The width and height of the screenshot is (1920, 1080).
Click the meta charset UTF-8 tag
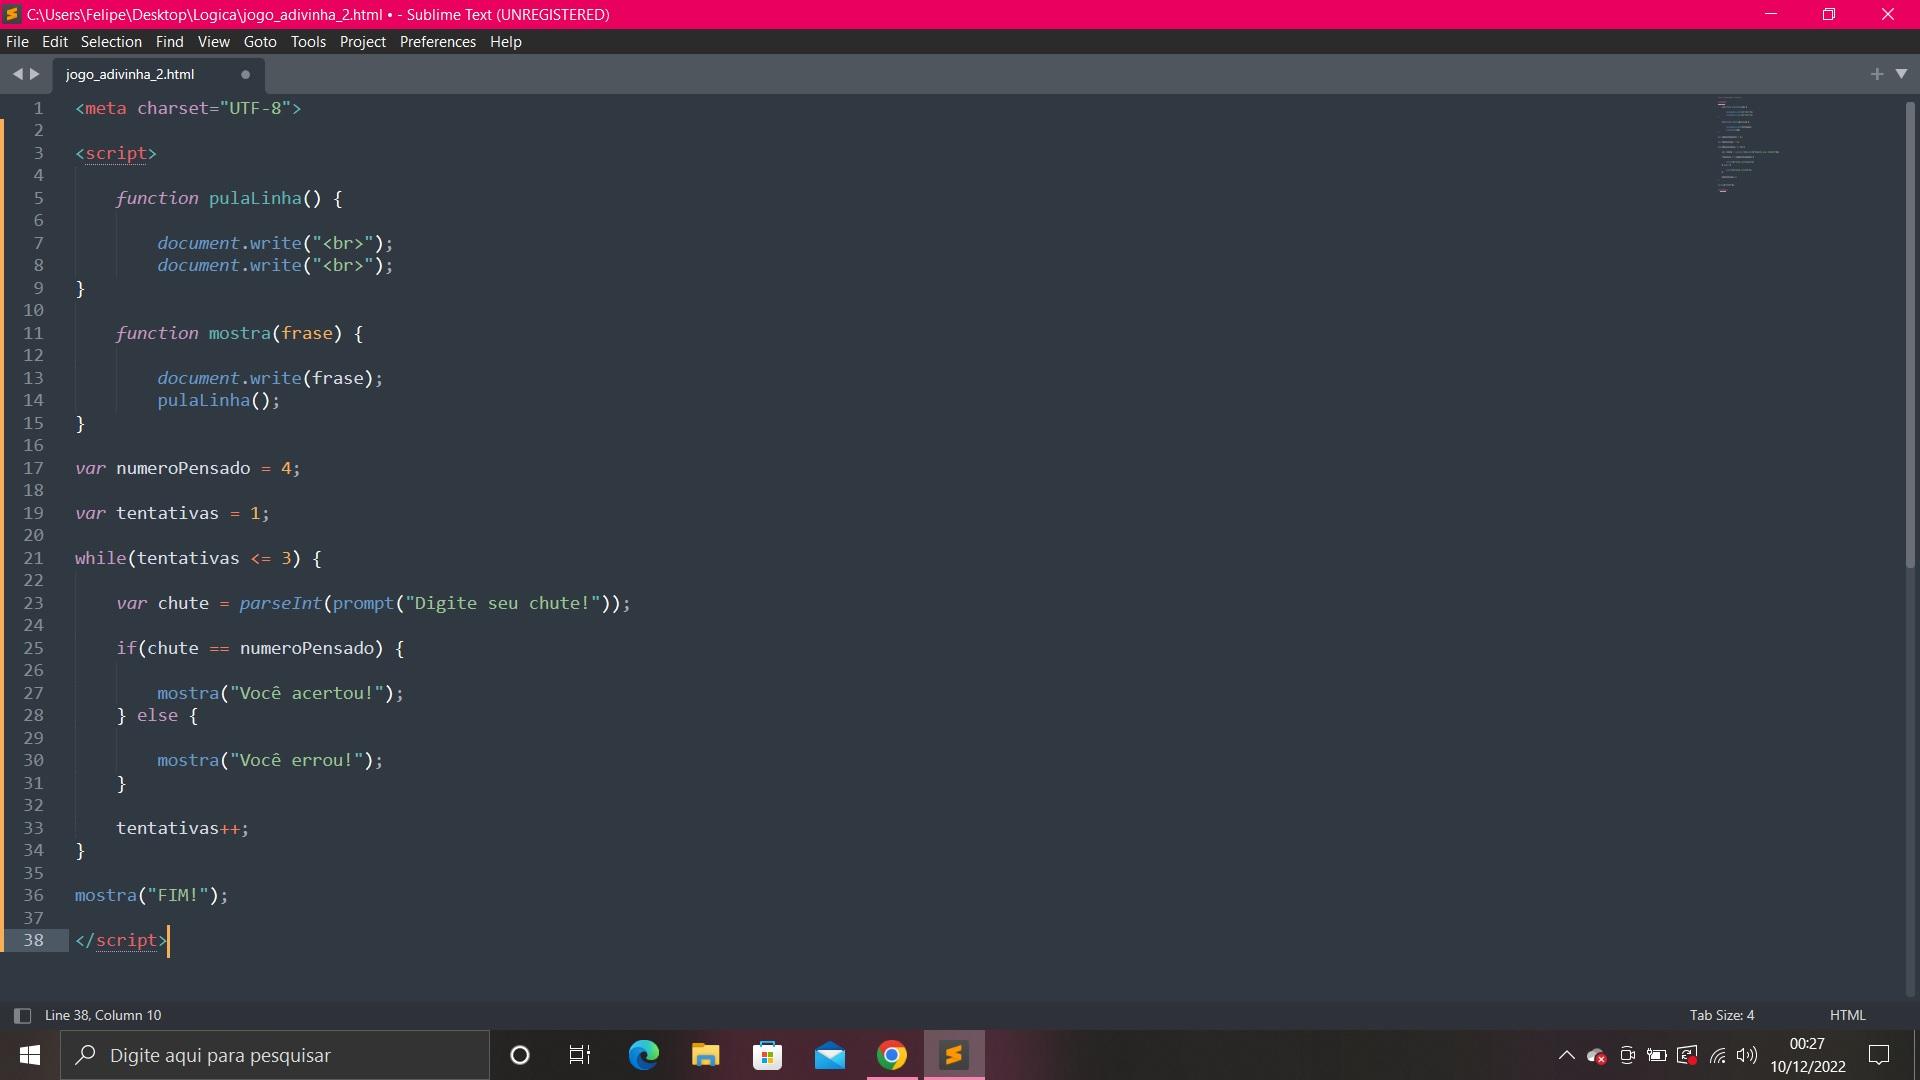click(188, 108)
